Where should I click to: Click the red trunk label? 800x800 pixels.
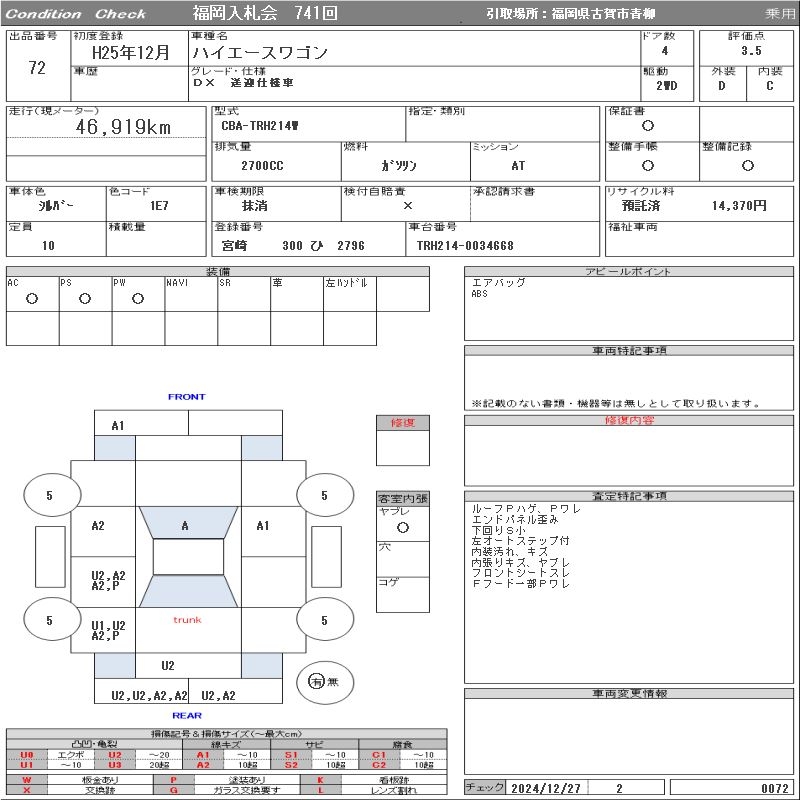click(x=187, y=620)
